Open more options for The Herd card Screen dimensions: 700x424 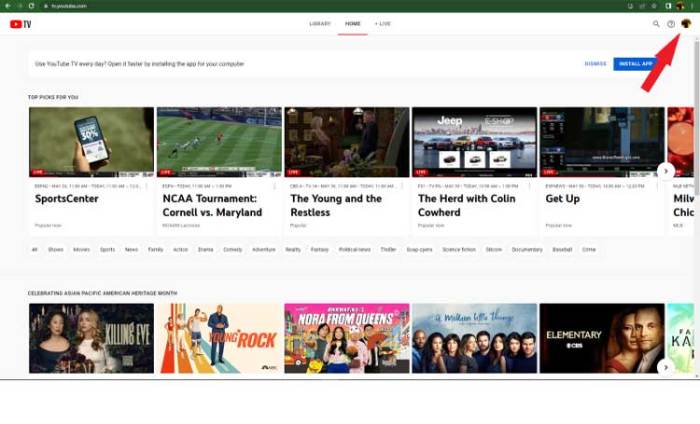point(529,186)
